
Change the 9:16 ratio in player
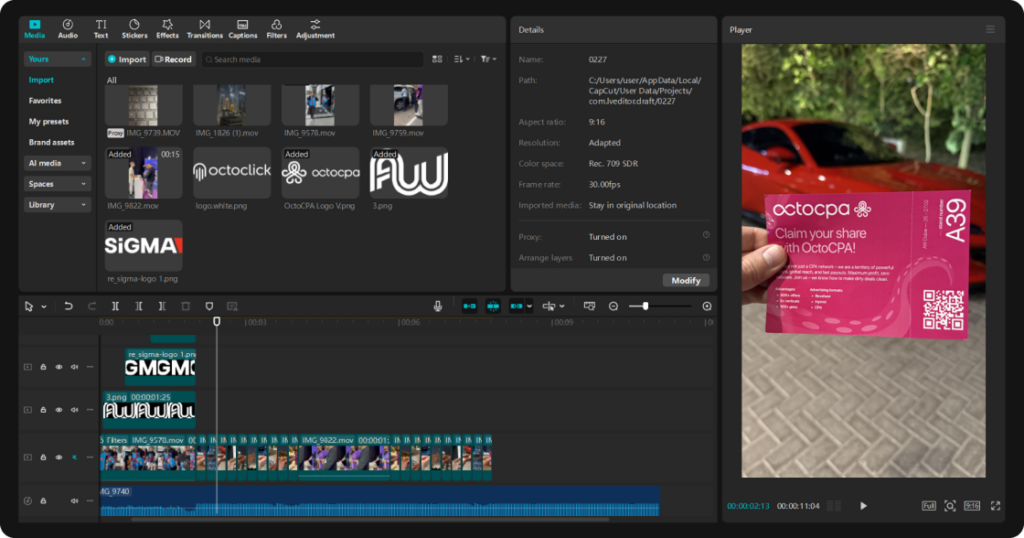[972, 505]
